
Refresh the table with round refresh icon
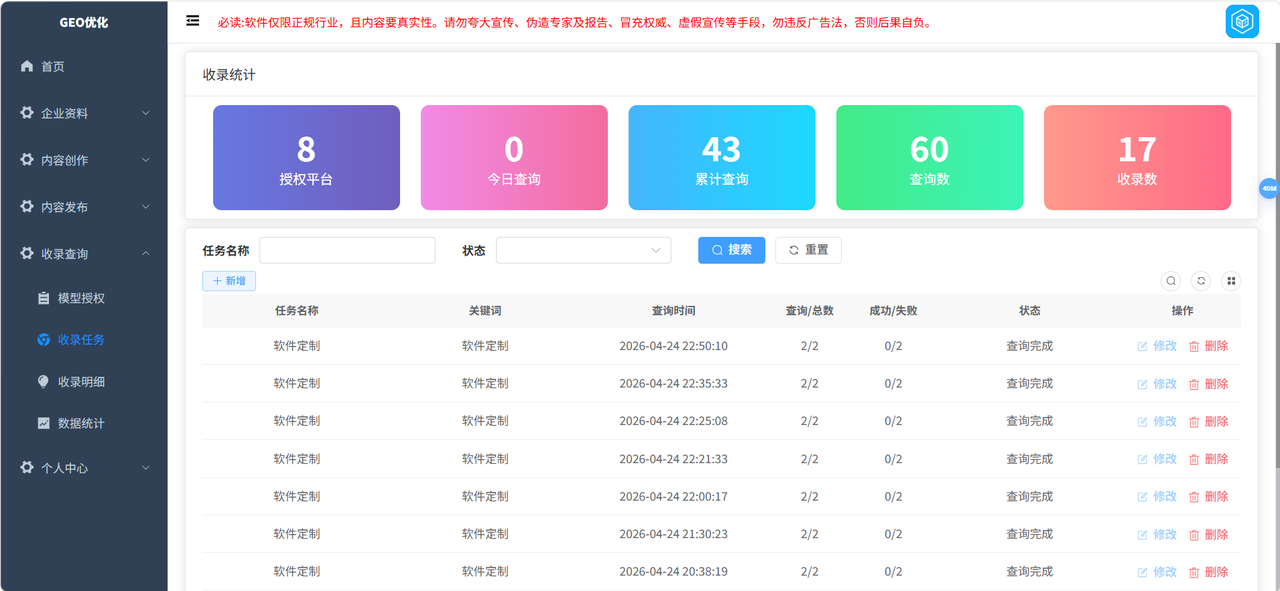(x=1201, y=281)
